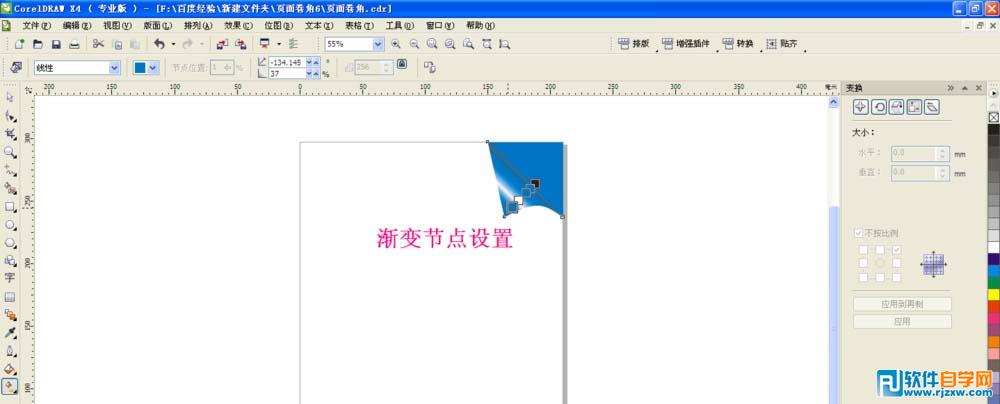Open the 转换 toolbar dropdown
This screenshot has height=404, width=1000.
(x=760, y=49)
